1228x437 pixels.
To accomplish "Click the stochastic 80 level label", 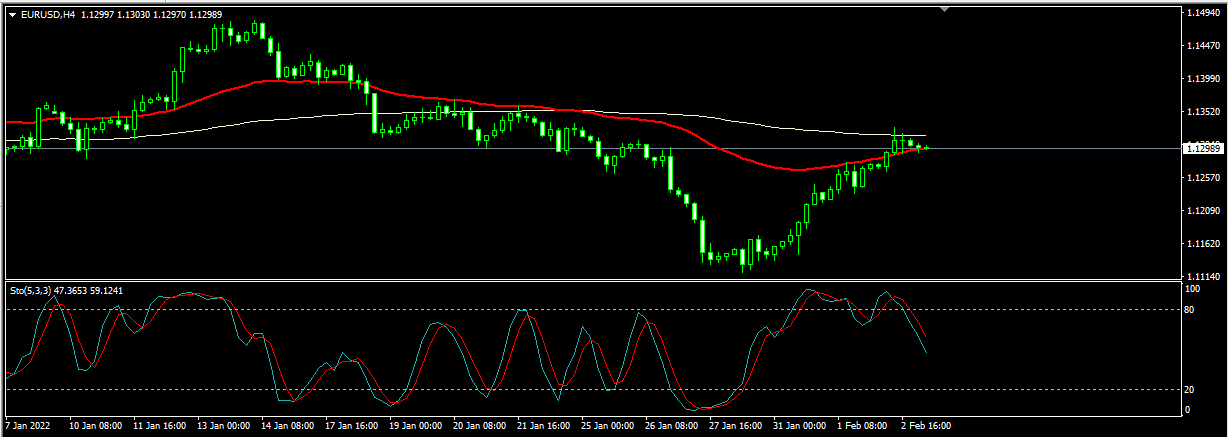I will tap(1190, 310).
